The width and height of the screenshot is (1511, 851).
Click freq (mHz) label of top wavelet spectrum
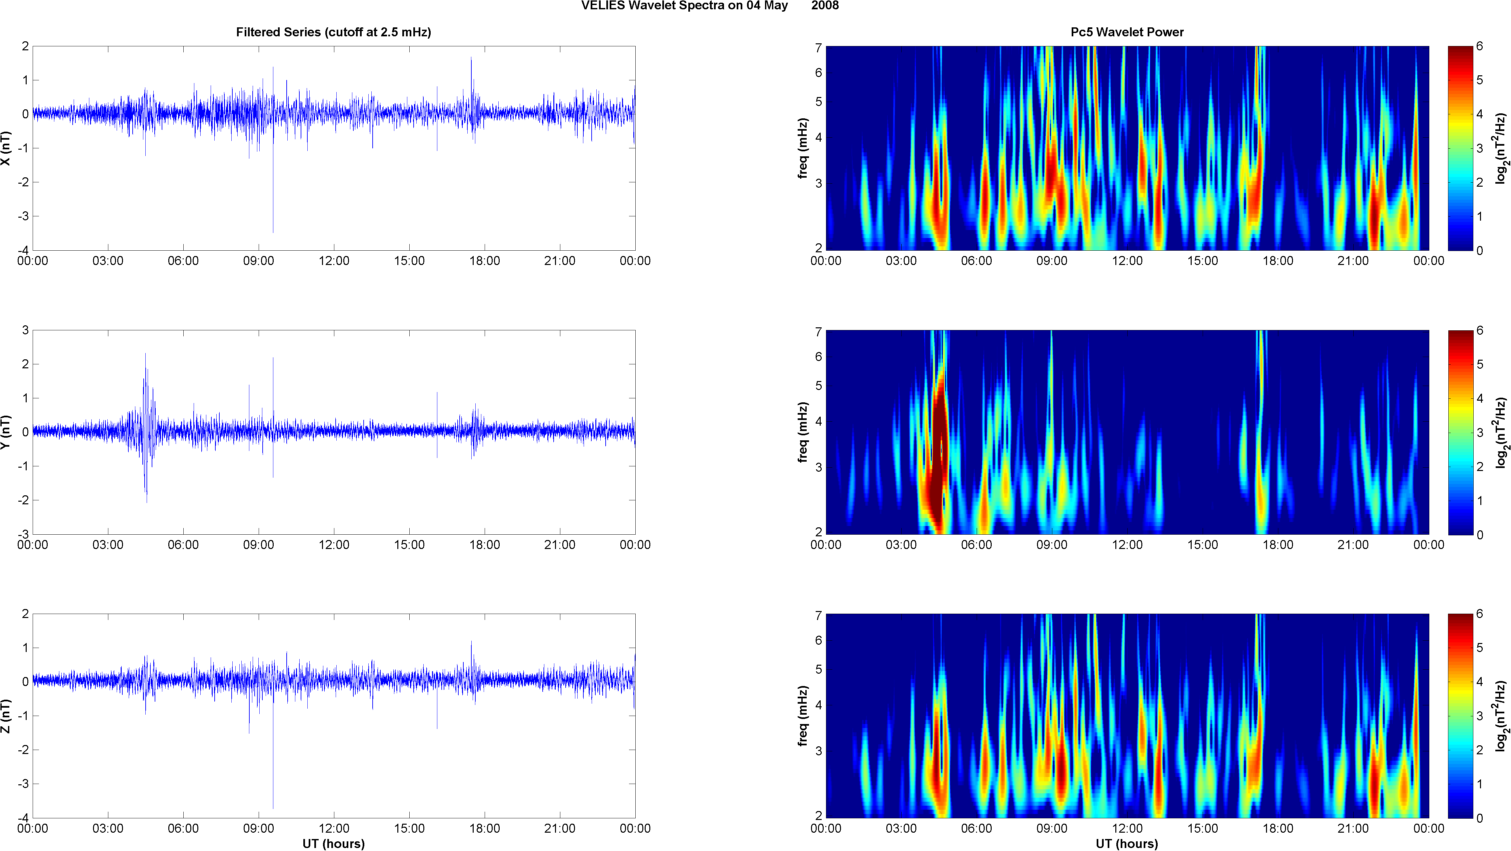(803, 148)
